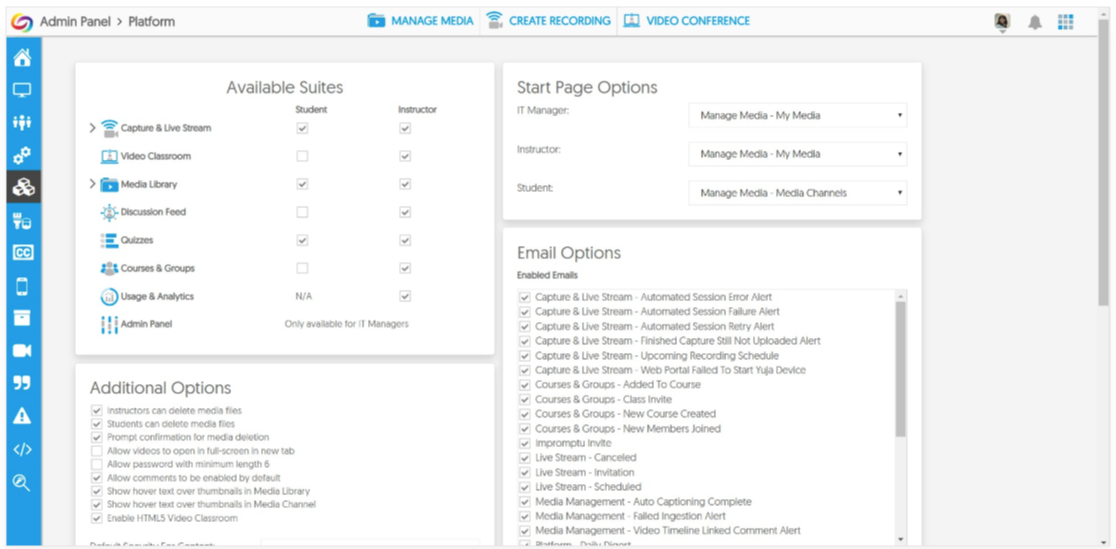Image resolution: width=1116 pixels, height=549 pixels.
Task: Click the YuJa logo icon
Action: pos(21,21)
